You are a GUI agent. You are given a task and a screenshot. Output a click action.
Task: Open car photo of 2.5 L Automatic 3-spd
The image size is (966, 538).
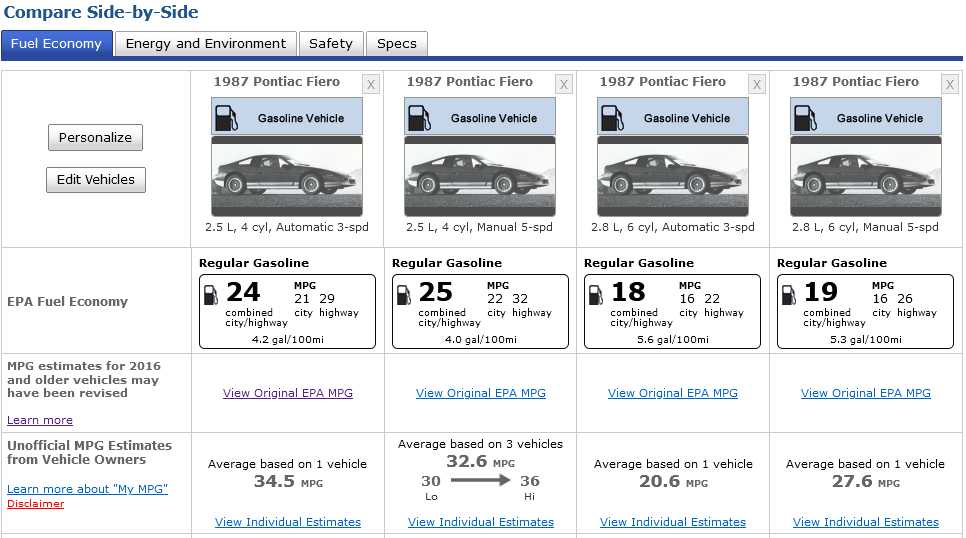tap(287, 176)
